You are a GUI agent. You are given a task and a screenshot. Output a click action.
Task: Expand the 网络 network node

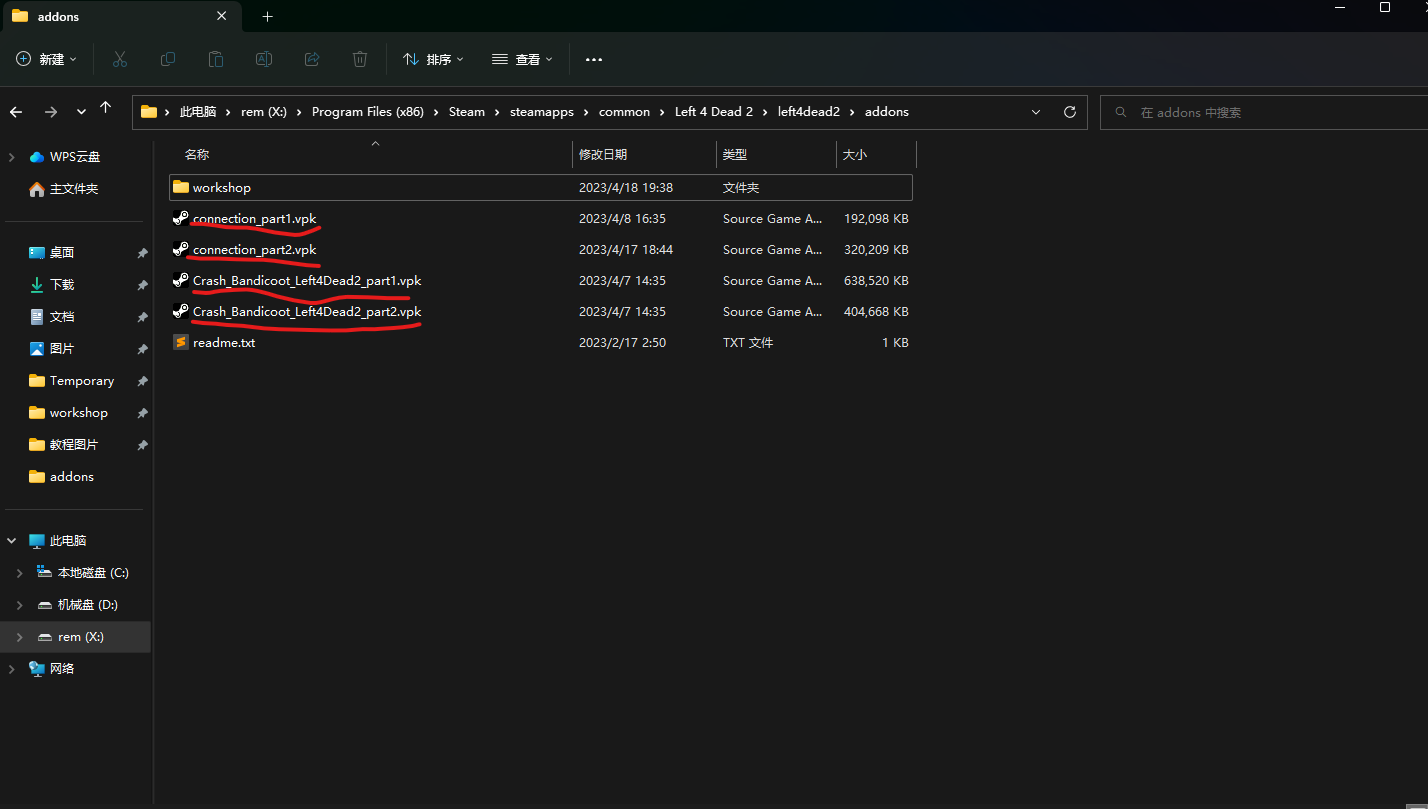pos(12,668)
